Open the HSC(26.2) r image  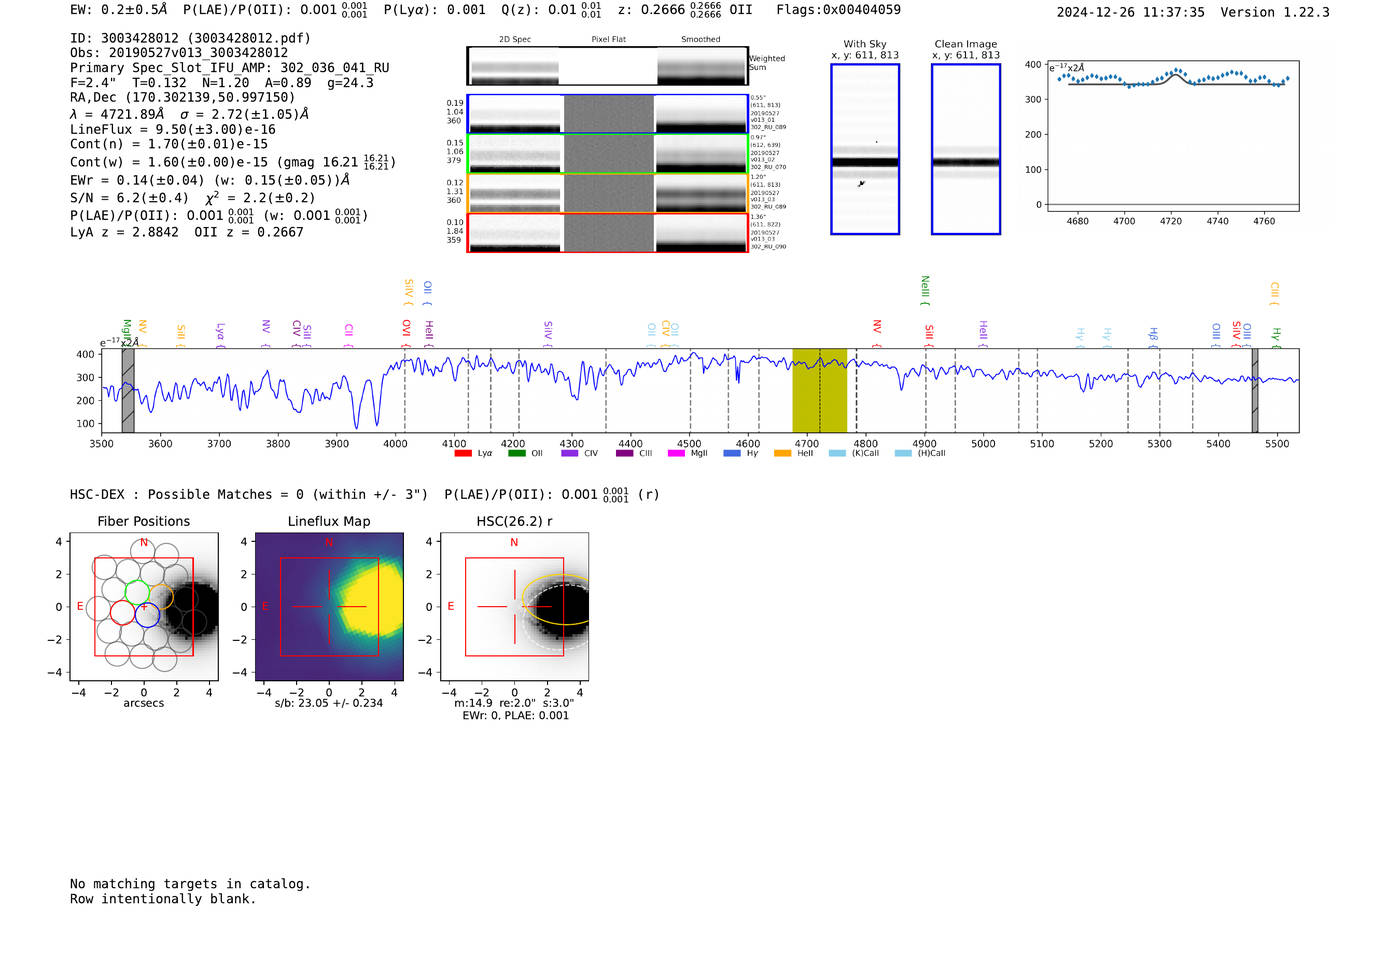514,607
